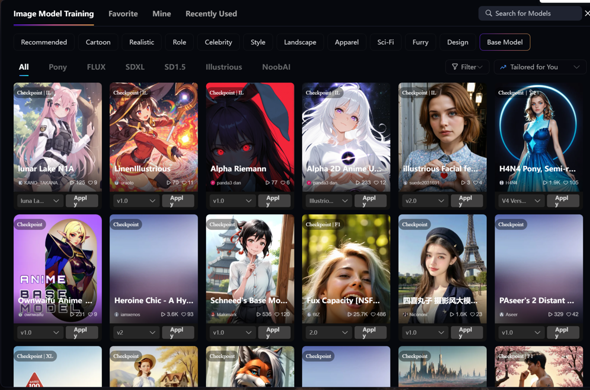Click play count icon on Heroine Chic card

coord(163,314)
